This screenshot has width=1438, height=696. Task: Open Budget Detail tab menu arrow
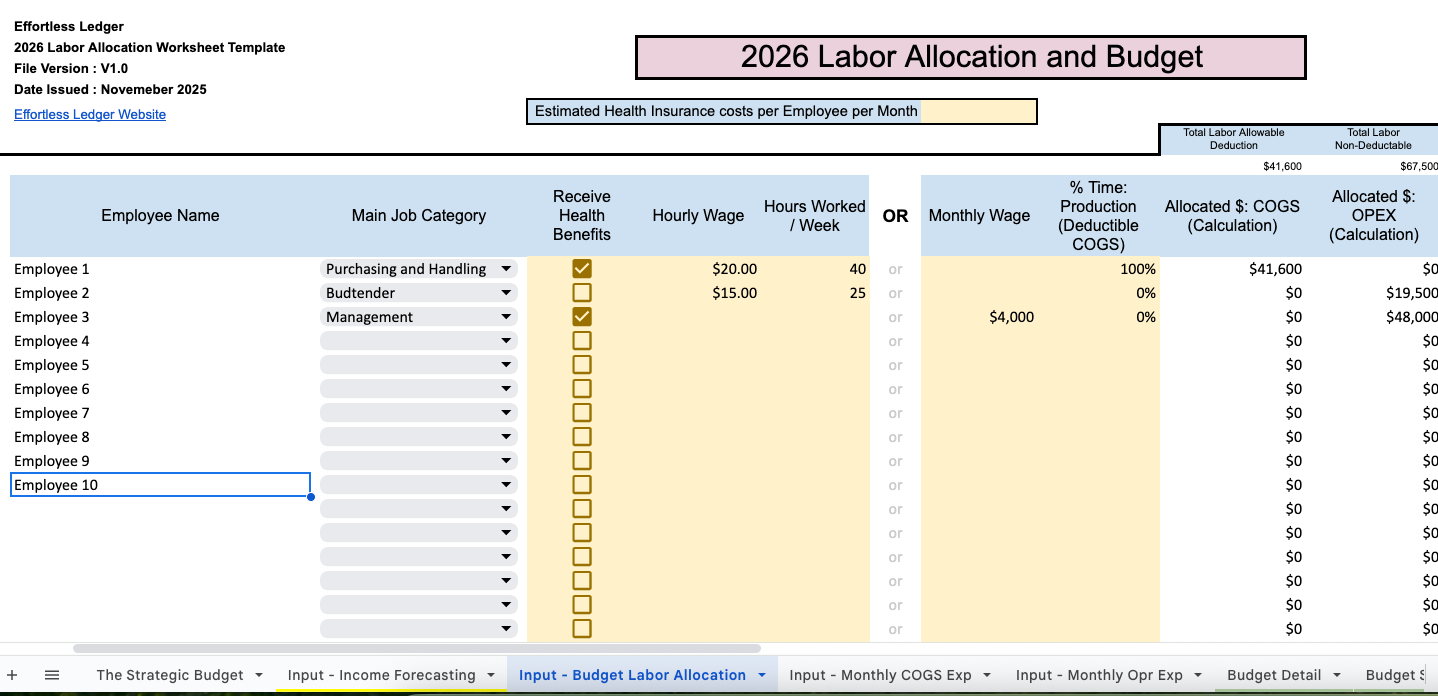tap(1337, 675)
